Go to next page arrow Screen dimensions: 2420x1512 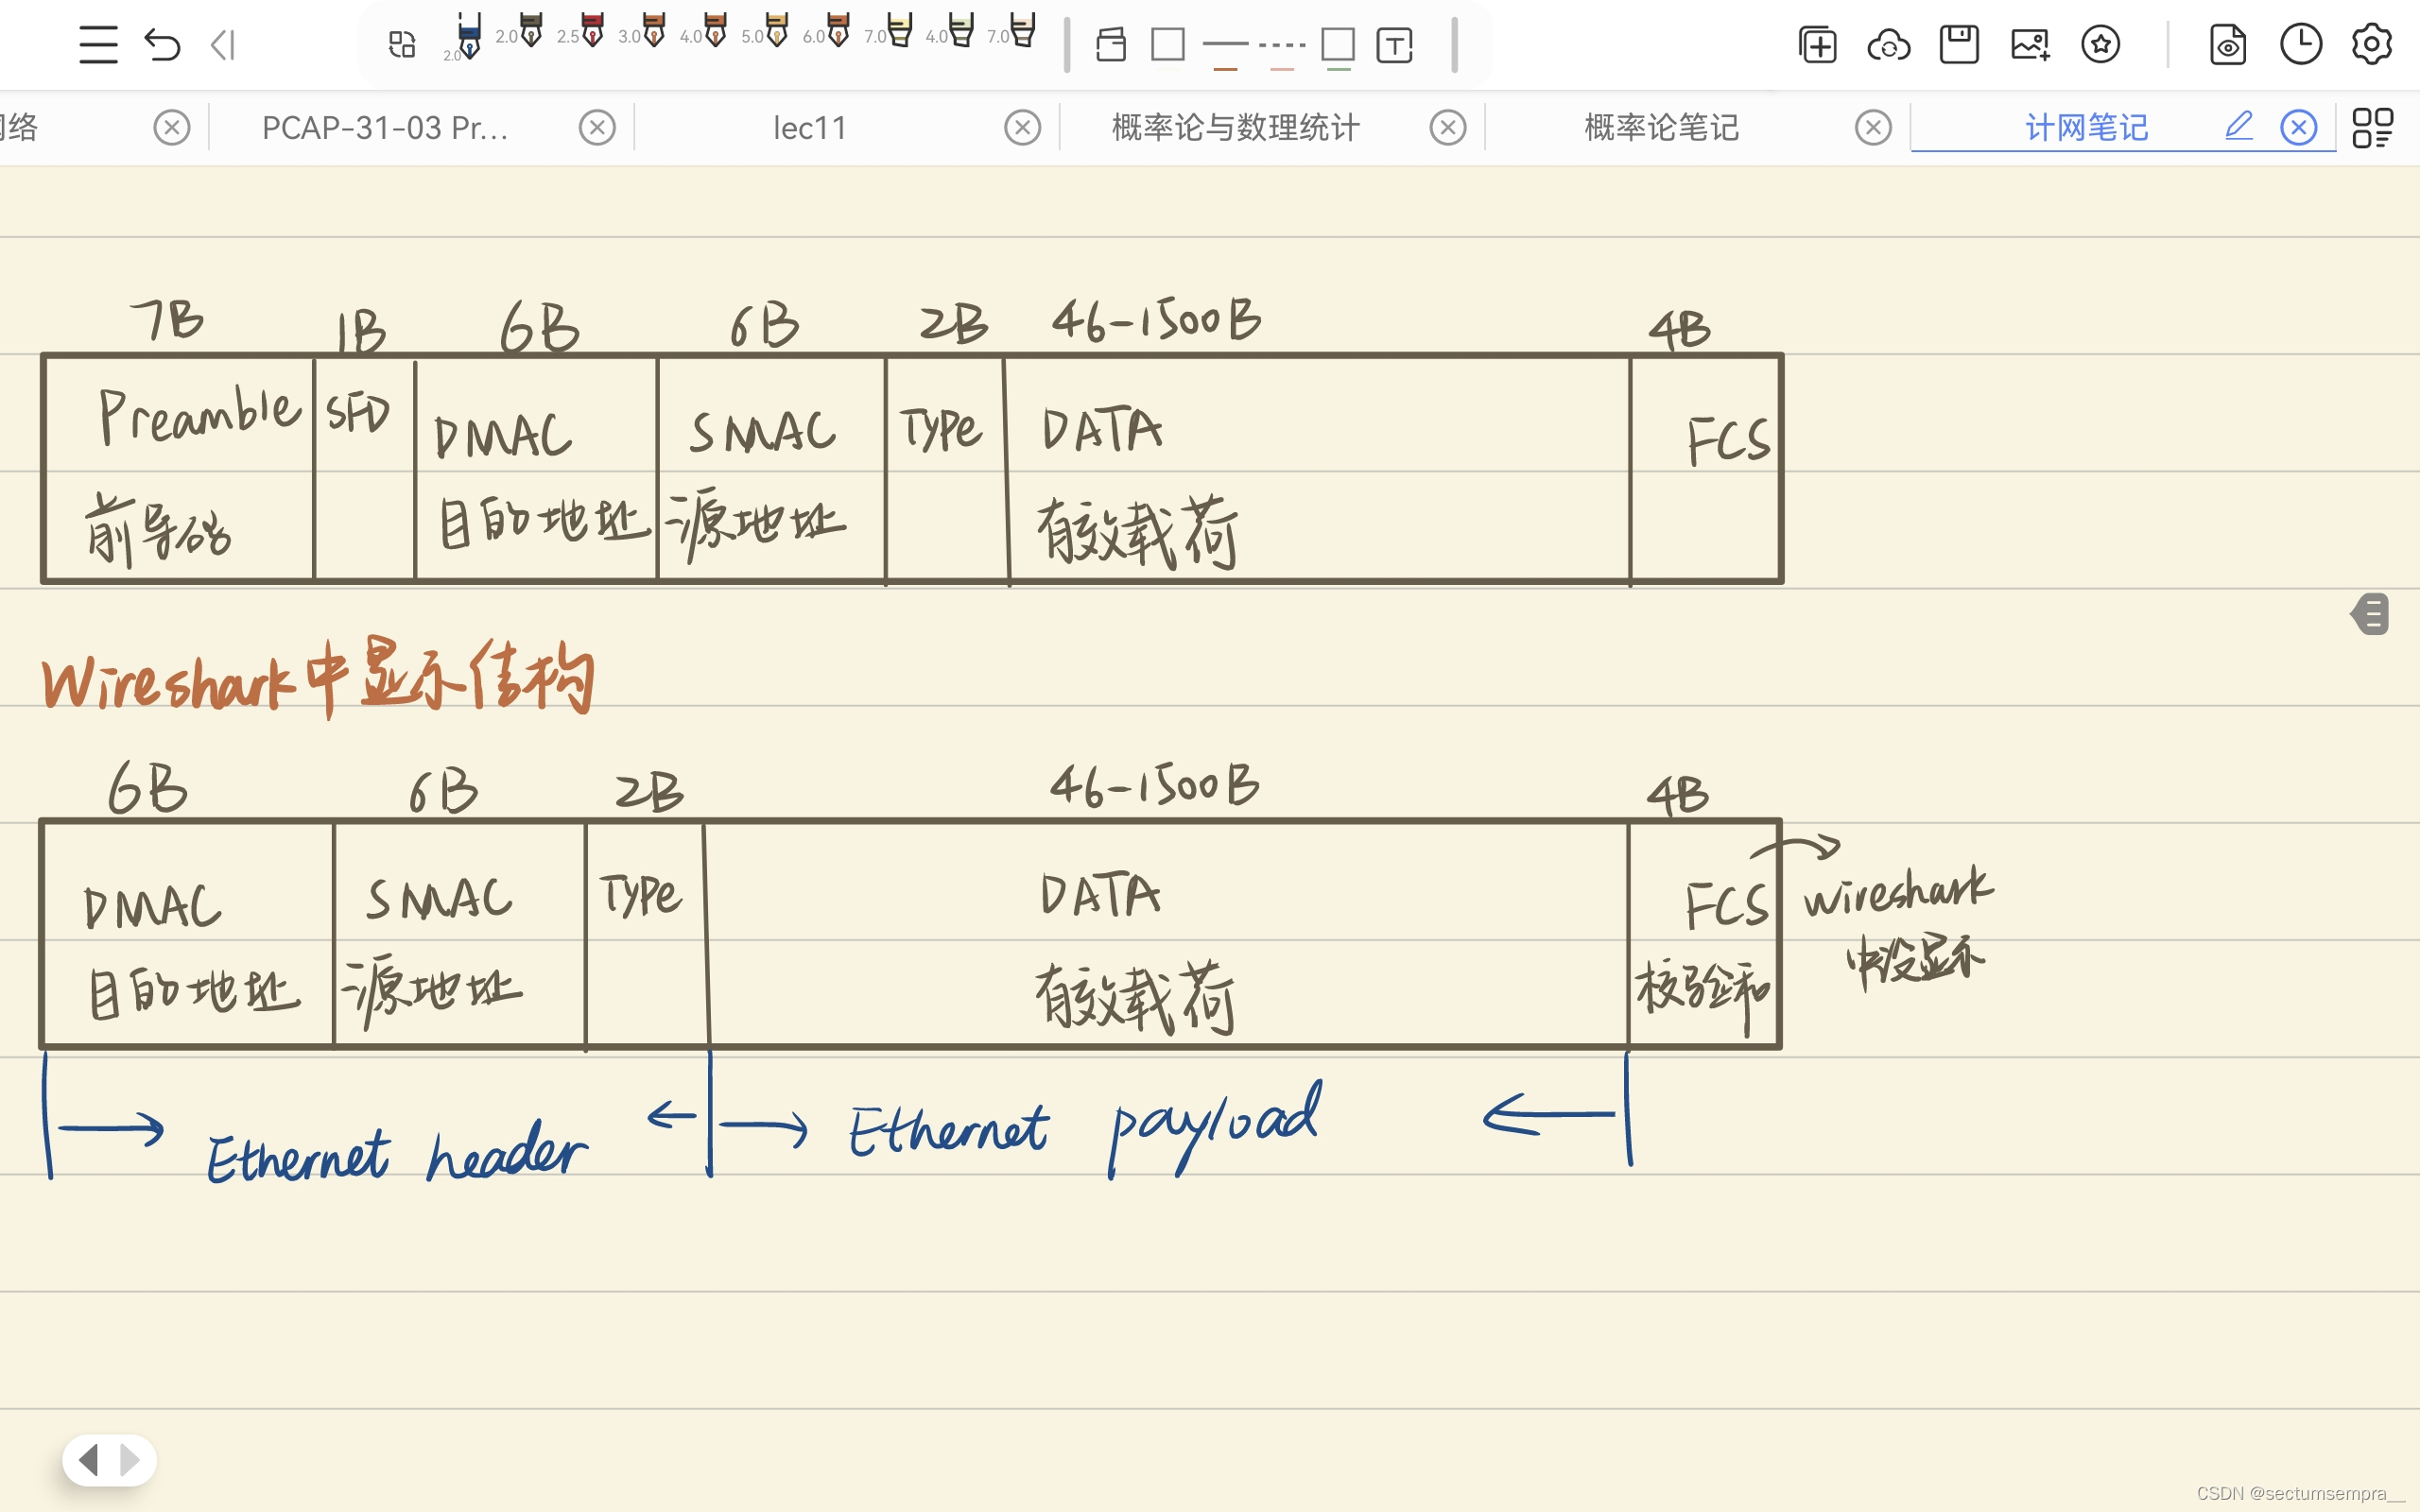[130, 1460]
